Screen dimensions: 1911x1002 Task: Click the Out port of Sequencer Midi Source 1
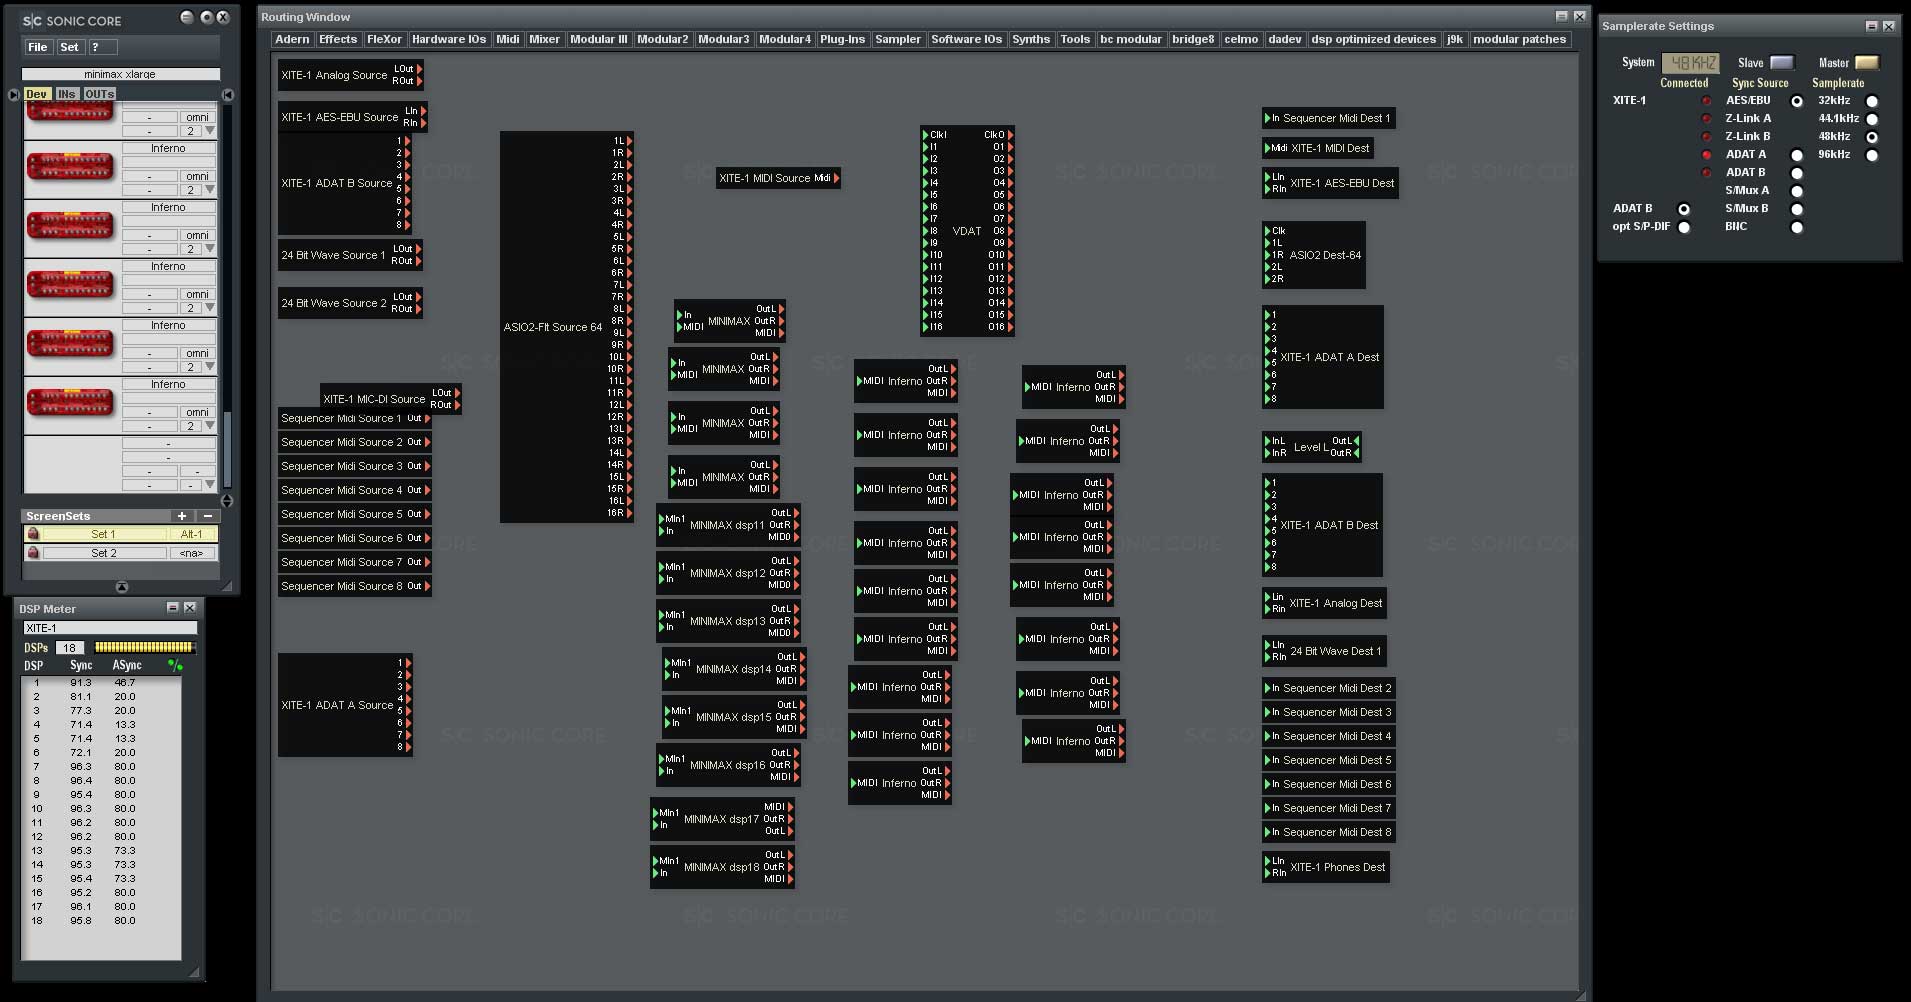point(428,418)
